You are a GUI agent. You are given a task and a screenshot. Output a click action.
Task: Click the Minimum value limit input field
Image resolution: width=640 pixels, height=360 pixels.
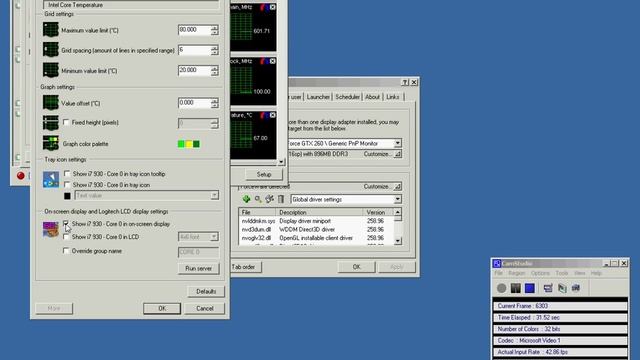(x=194, y=71)
